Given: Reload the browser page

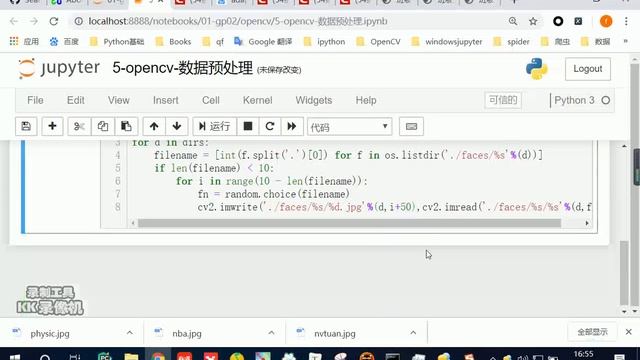Looking at the screenshot, I should 54,21.
